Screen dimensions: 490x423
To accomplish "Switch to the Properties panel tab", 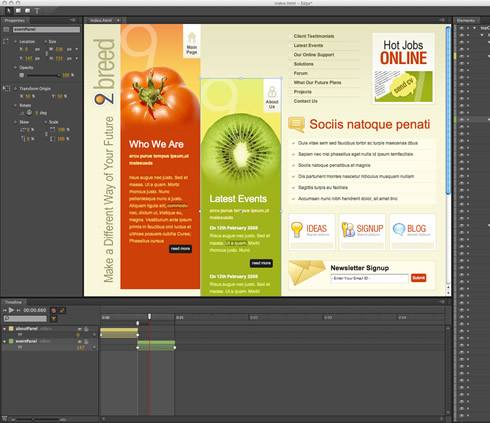I will 15,20.
